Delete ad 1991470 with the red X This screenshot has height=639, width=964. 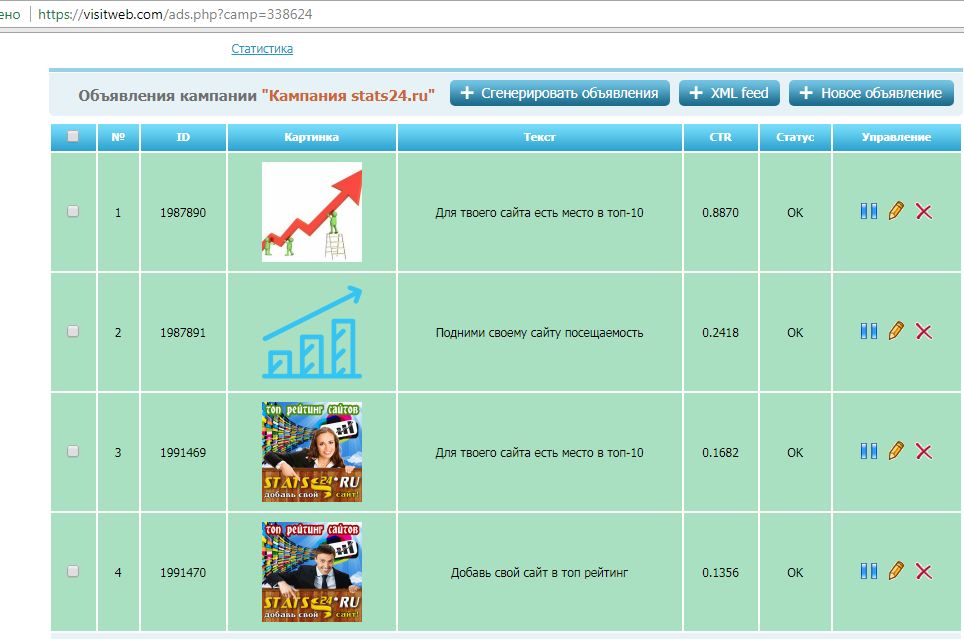(x=924, y=571)
